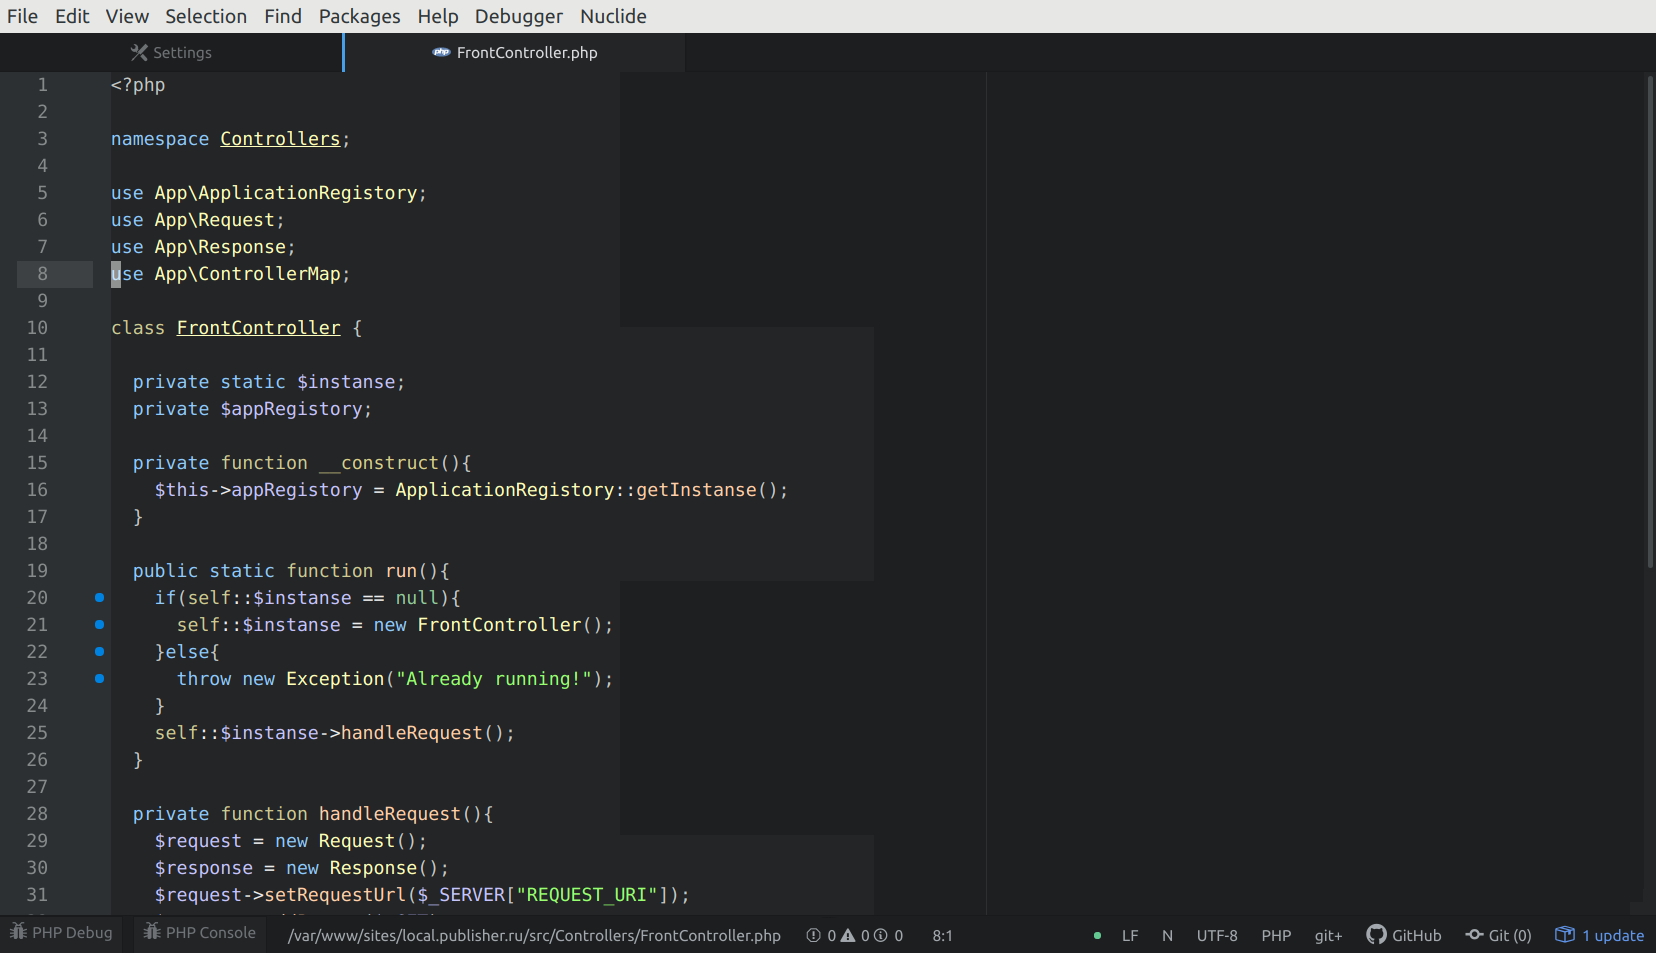This screenshot has width=1656, height=953.
Task: Click line number 15 in the gutter
Action: [x=37, y=462]
